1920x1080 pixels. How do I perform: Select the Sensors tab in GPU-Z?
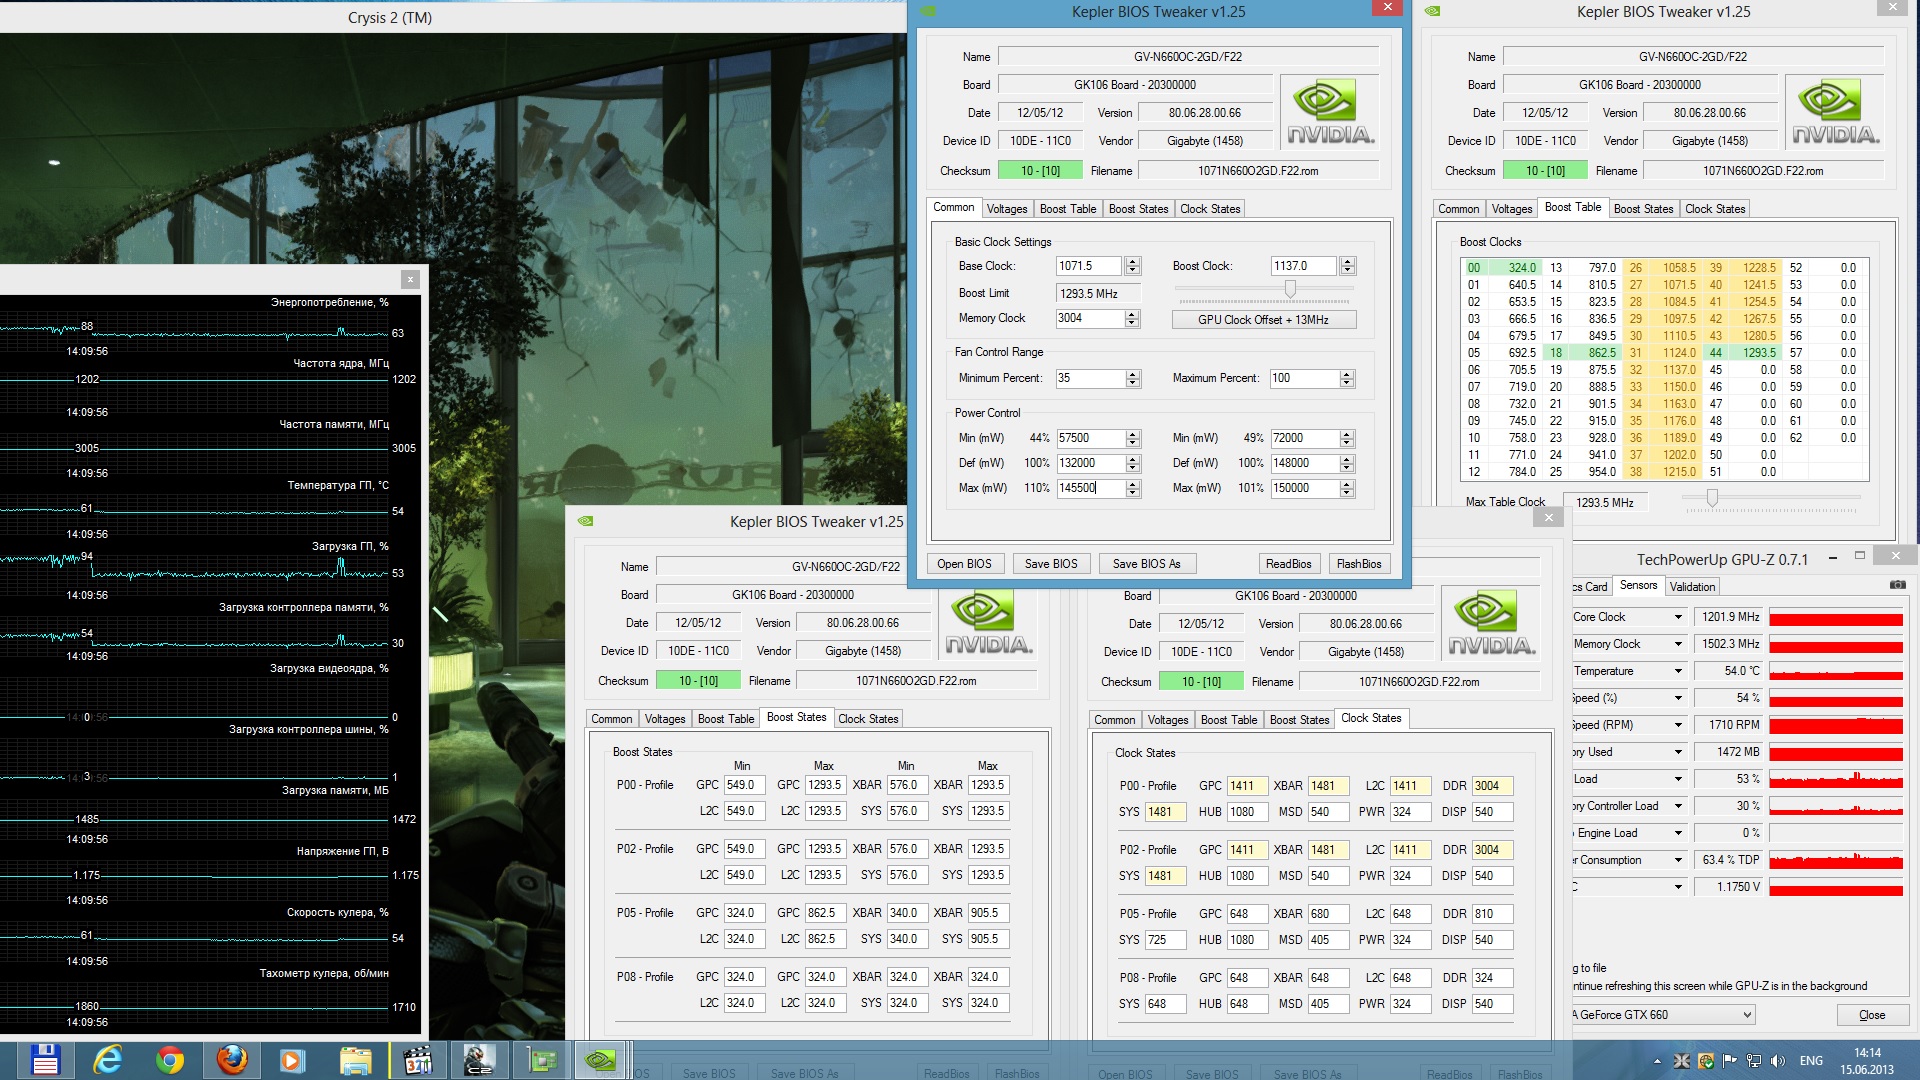tap(1638, 586)
